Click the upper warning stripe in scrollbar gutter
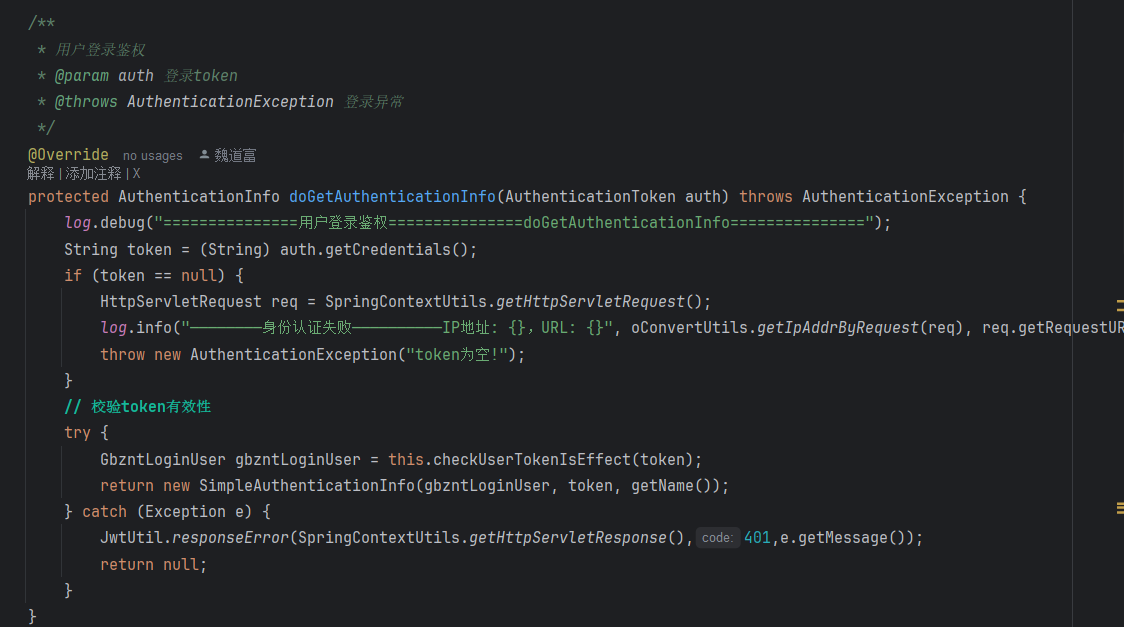 point(1120,305)
